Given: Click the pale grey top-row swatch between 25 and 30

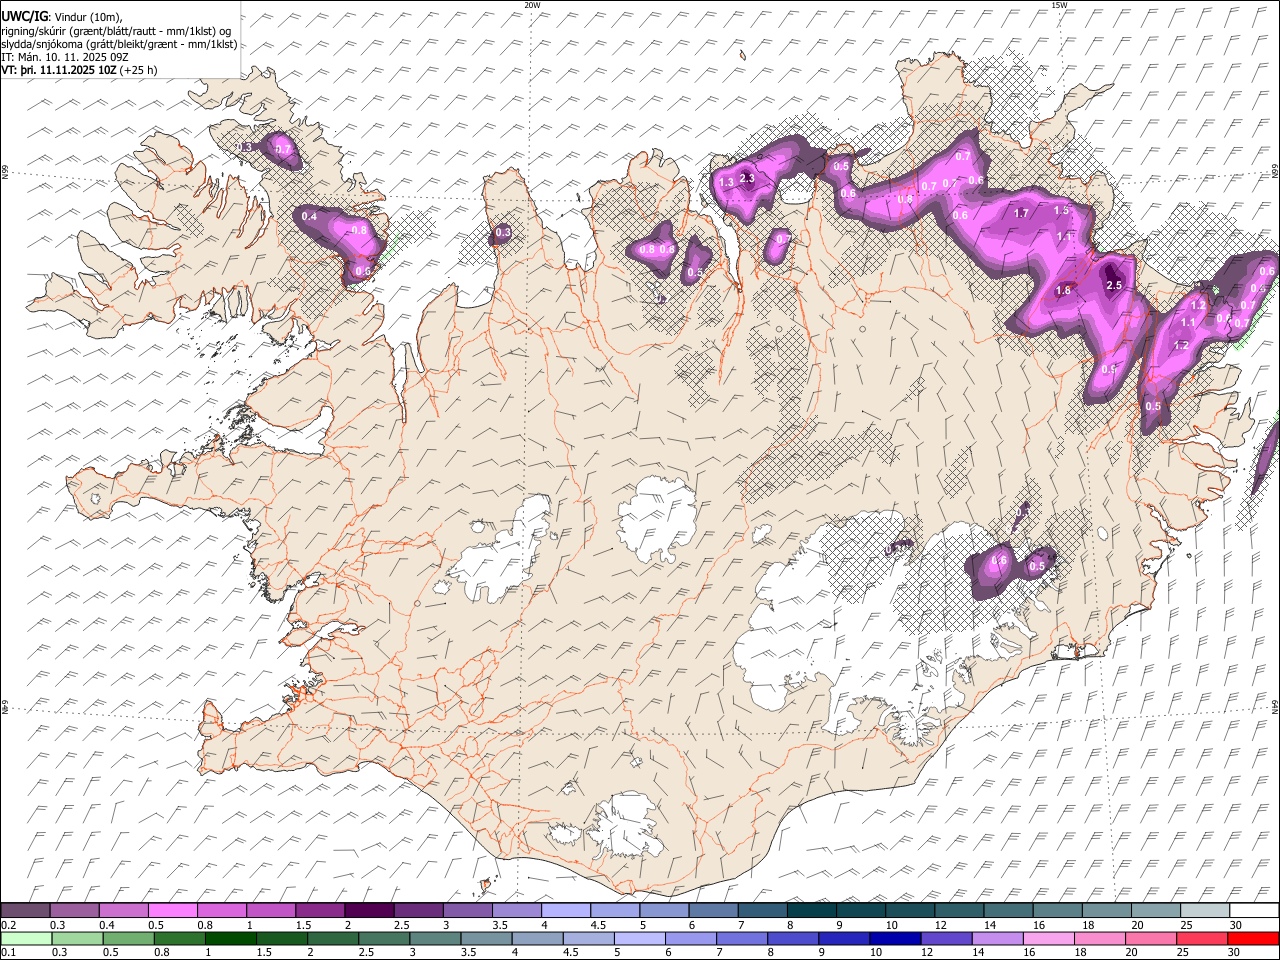Looking at the screenshot, I should pos(1205,910).
